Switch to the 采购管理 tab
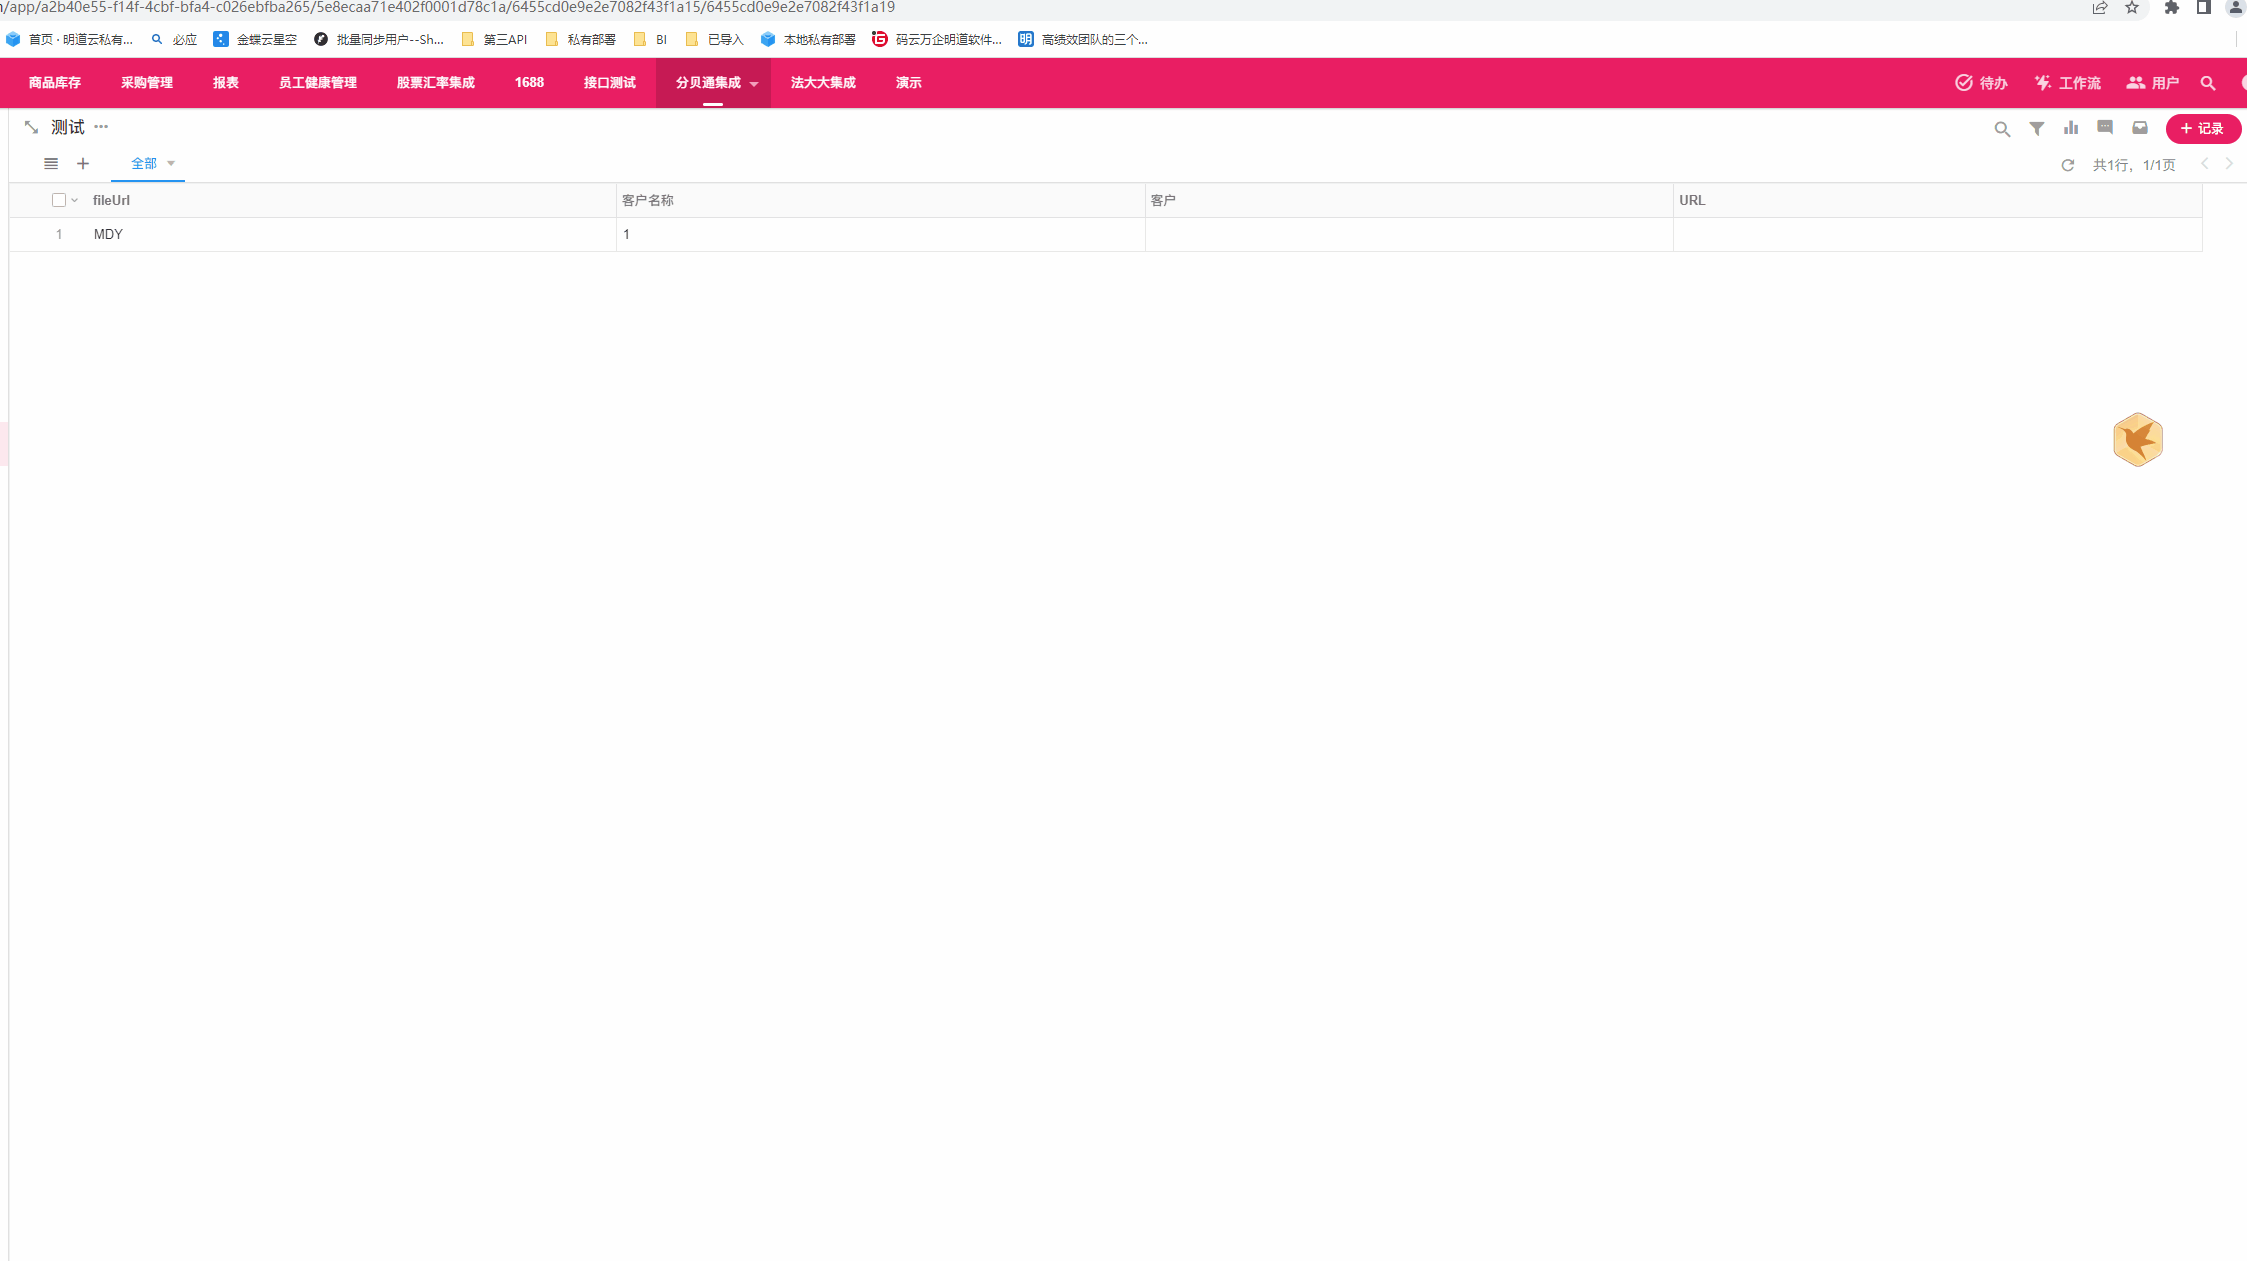 click(x=147, y=83)
